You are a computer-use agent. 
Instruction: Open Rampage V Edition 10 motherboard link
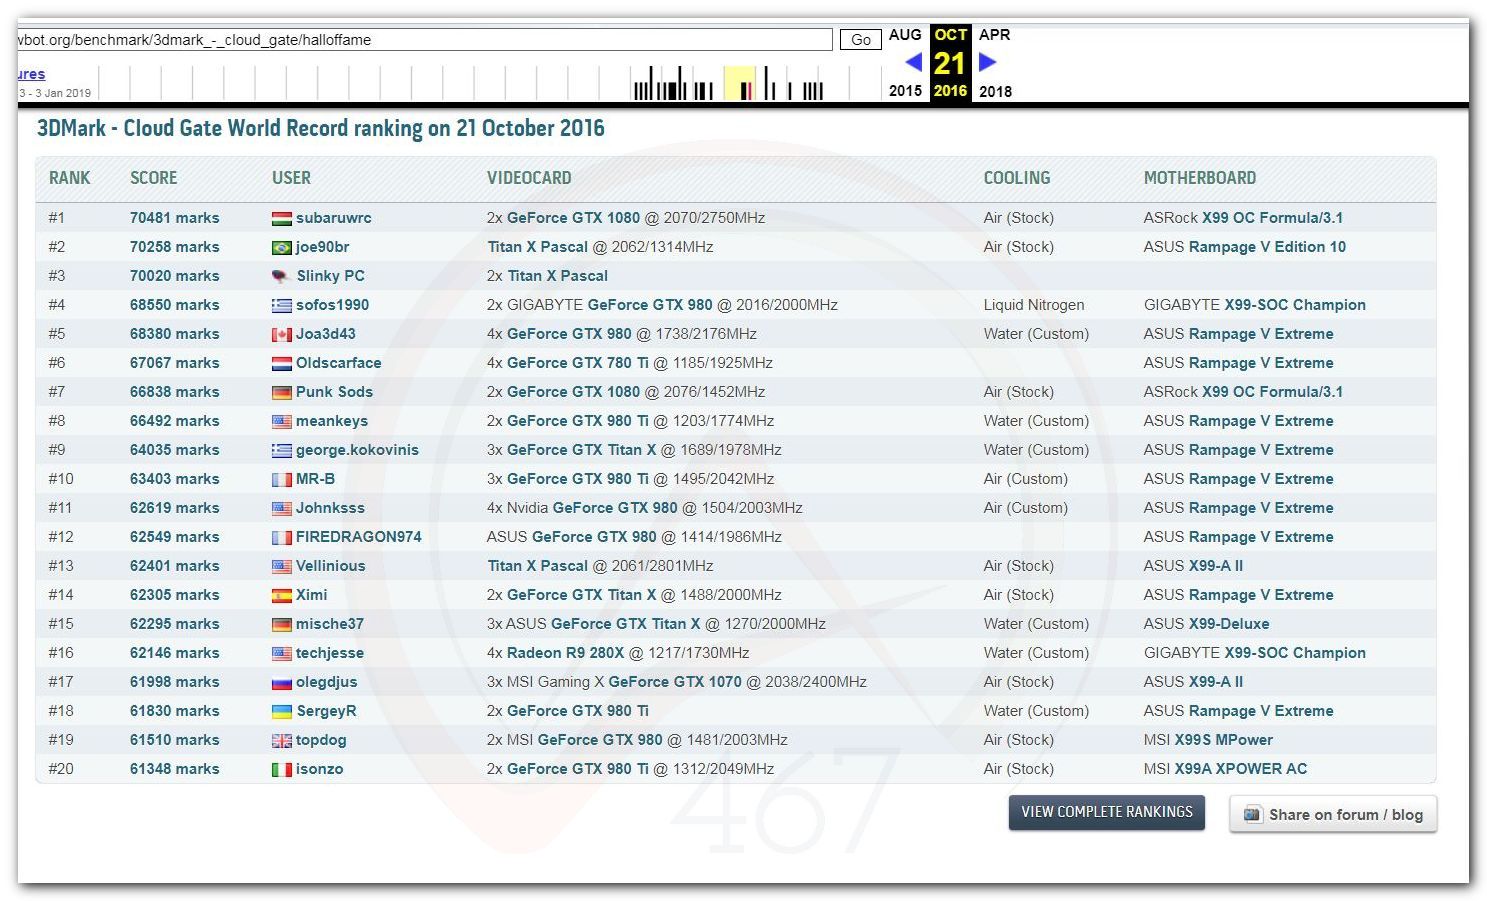1267,247
